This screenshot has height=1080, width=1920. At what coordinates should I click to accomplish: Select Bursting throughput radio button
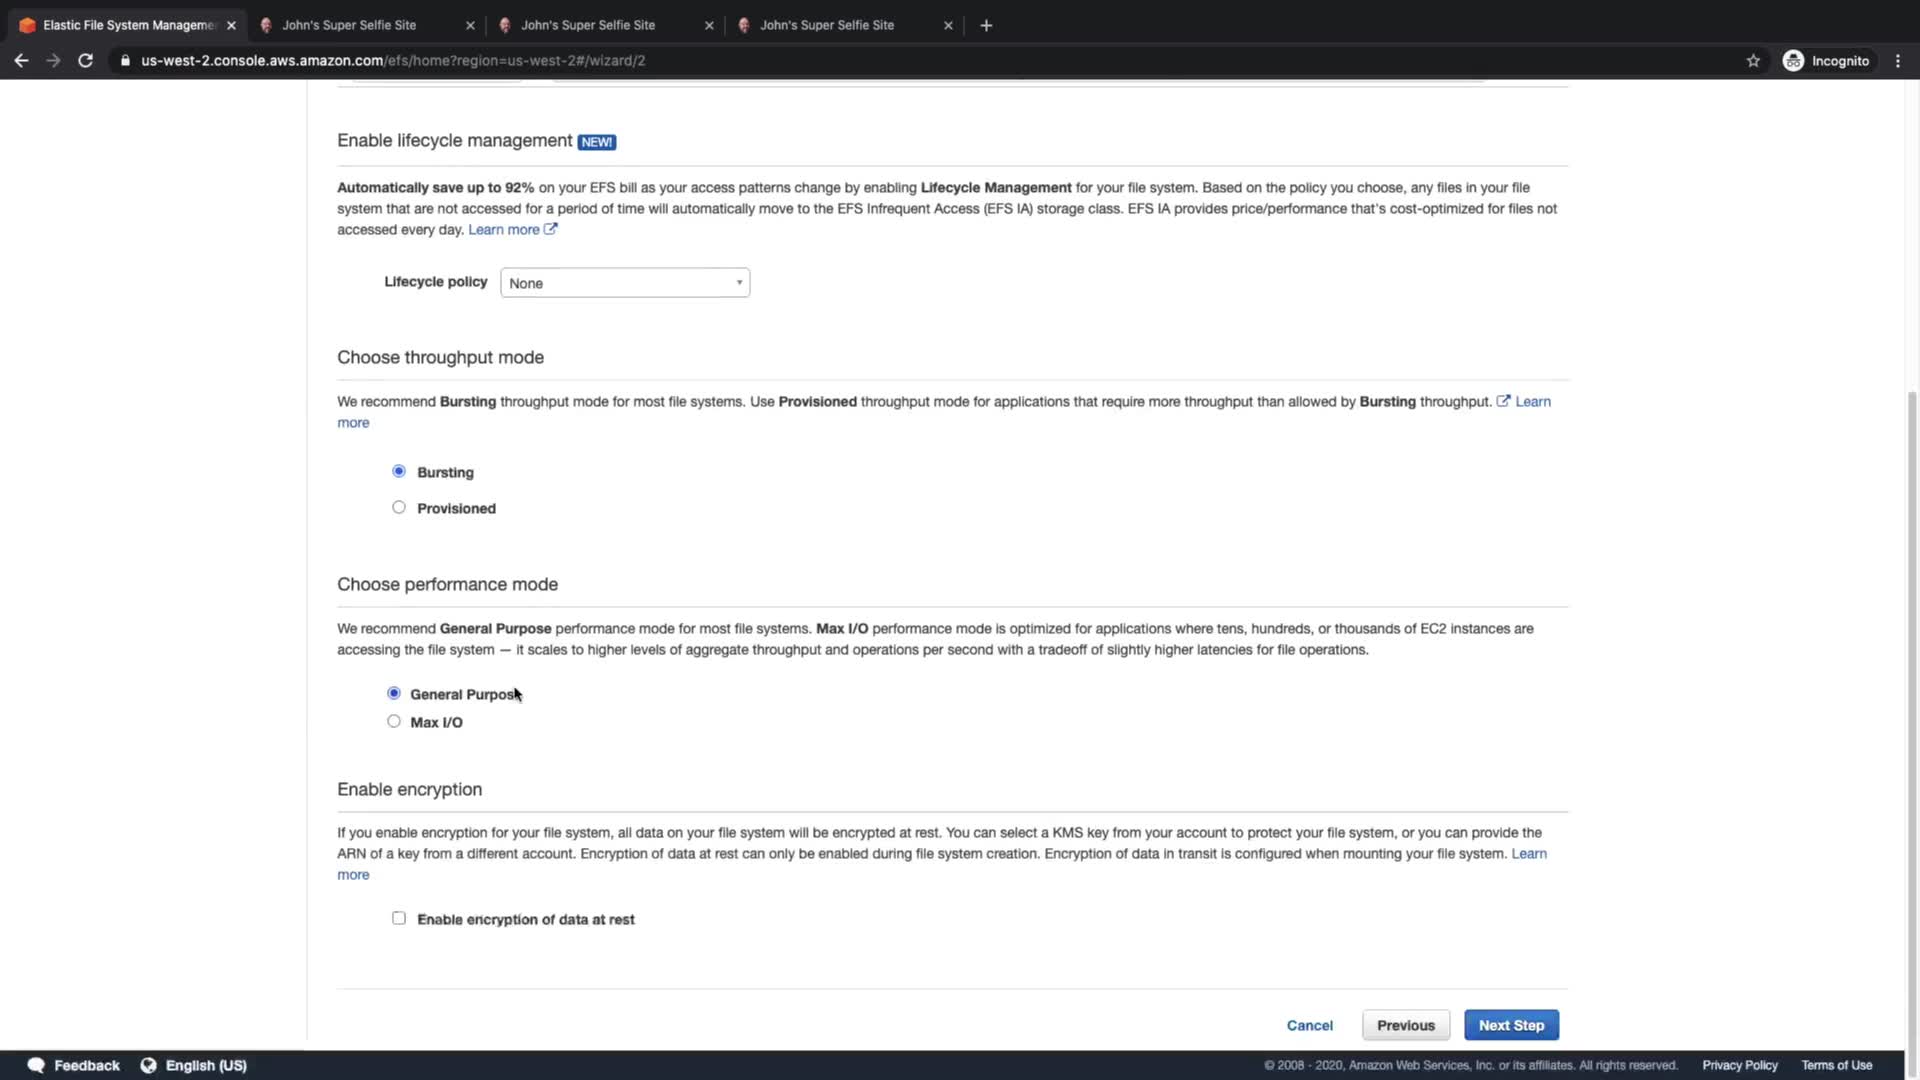[399, 471]
